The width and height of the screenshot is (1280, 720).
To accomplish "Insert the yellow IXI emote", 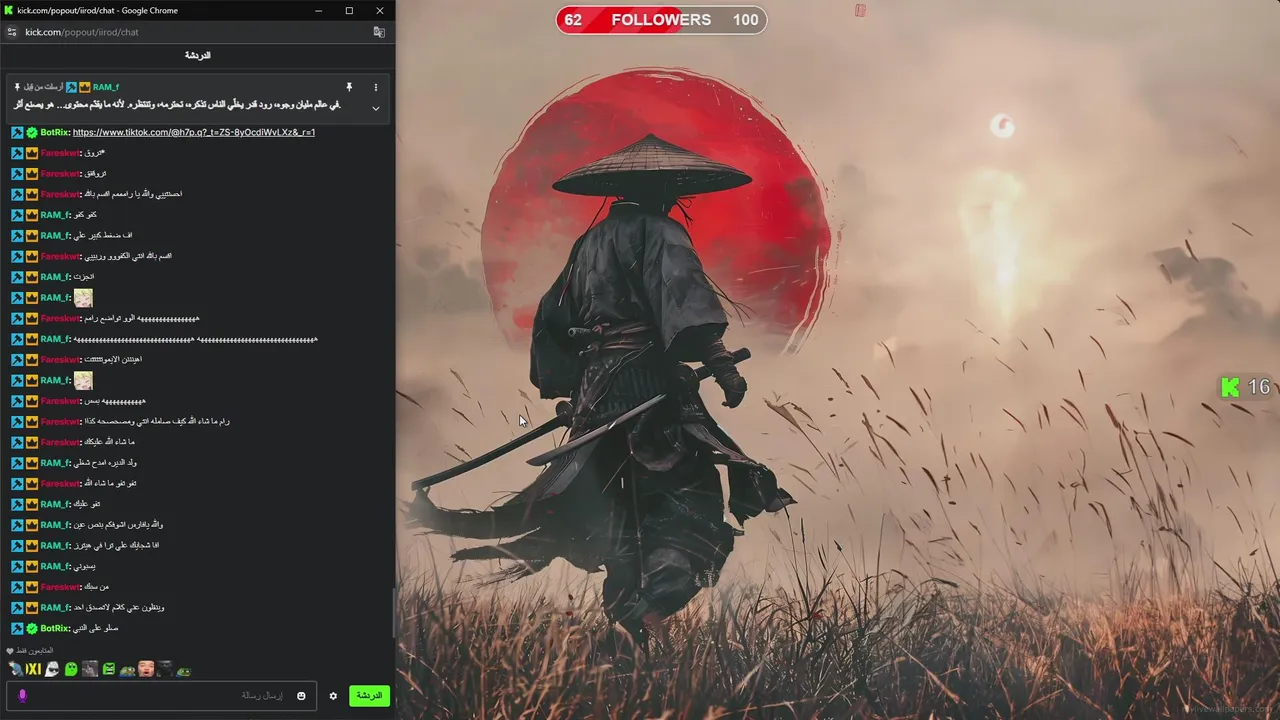I will point(33,669).
